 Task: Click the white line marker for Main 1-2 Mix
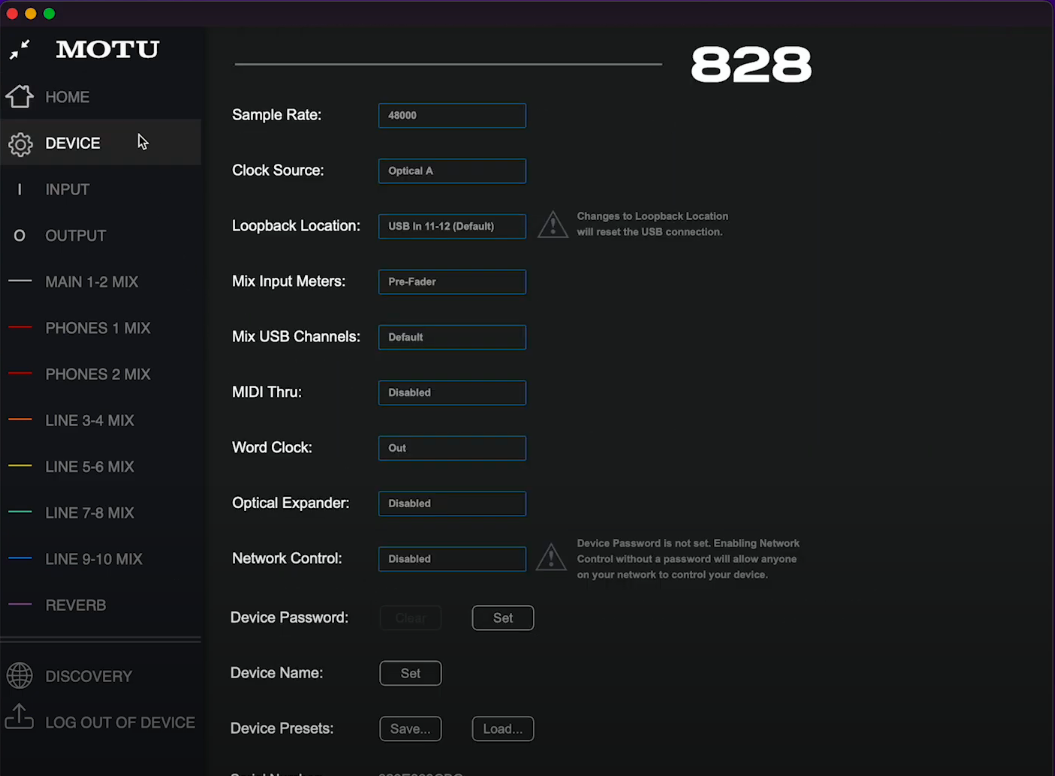[20, 281]
